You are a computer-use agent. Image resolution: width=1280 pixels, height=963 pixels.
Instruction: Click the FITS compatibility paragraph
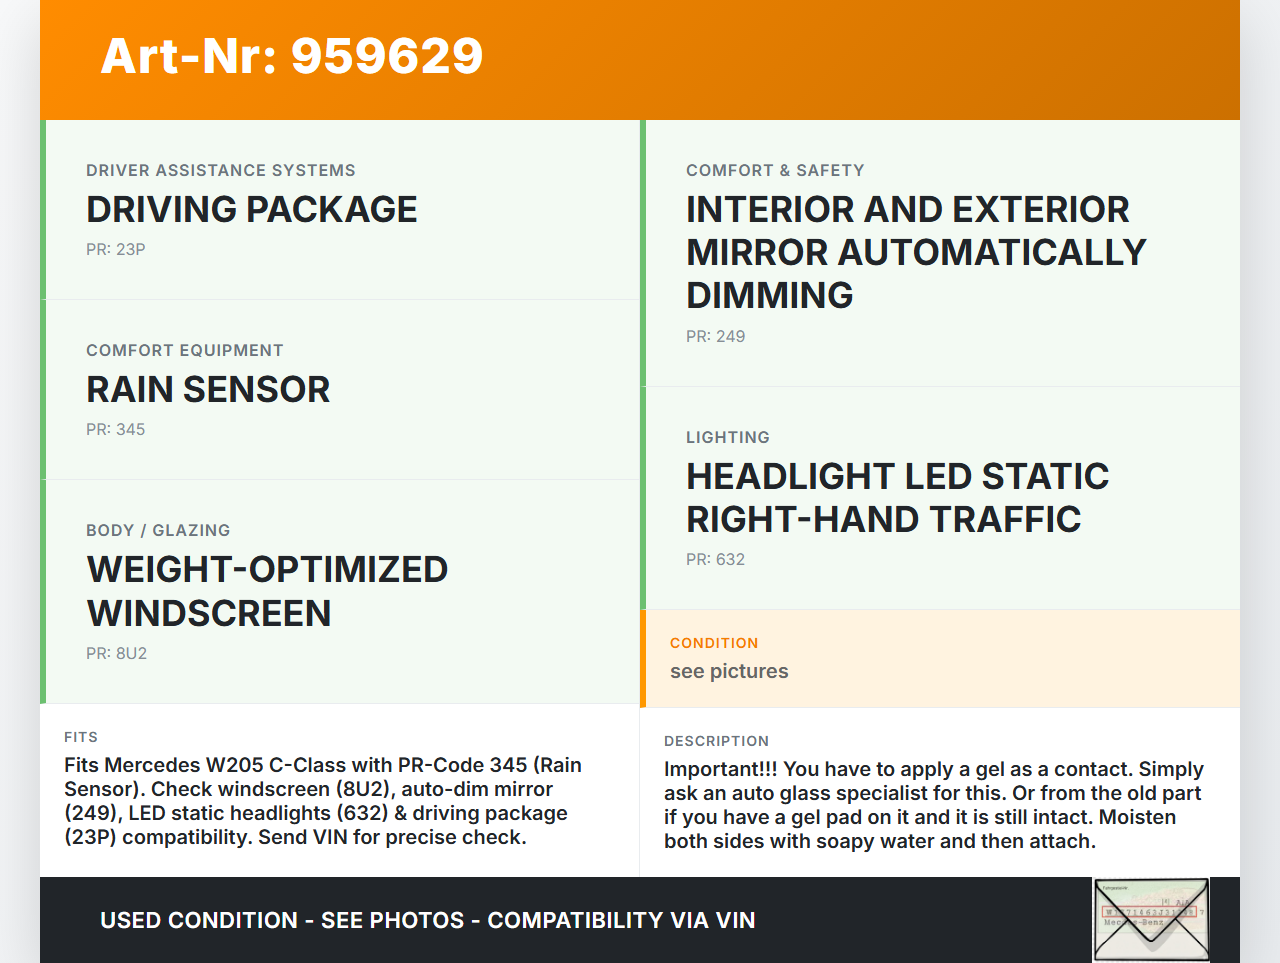[323, 801]
